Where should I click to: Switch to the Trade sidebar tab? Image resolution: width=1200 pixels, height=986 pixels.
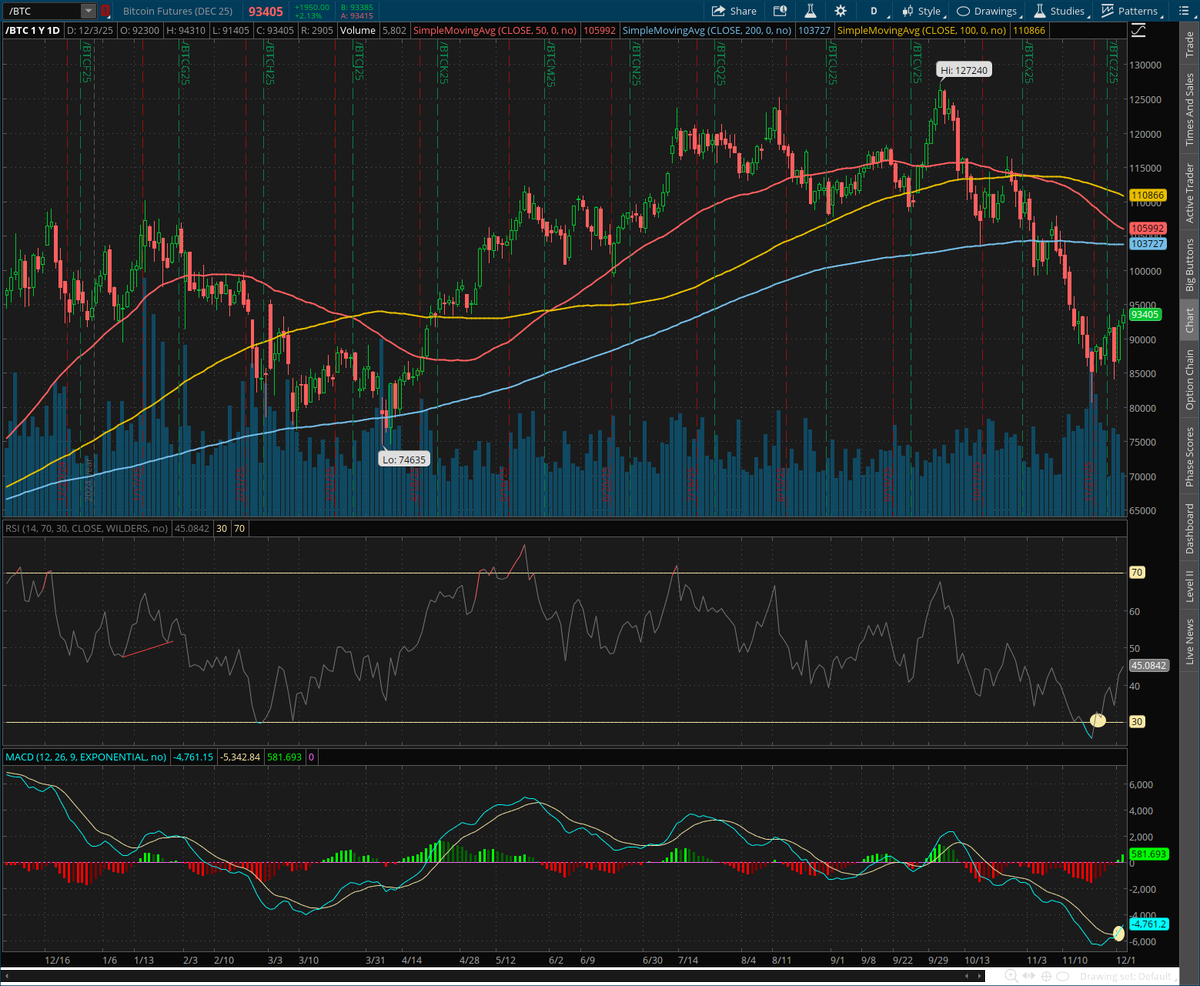coord(1188,42)
